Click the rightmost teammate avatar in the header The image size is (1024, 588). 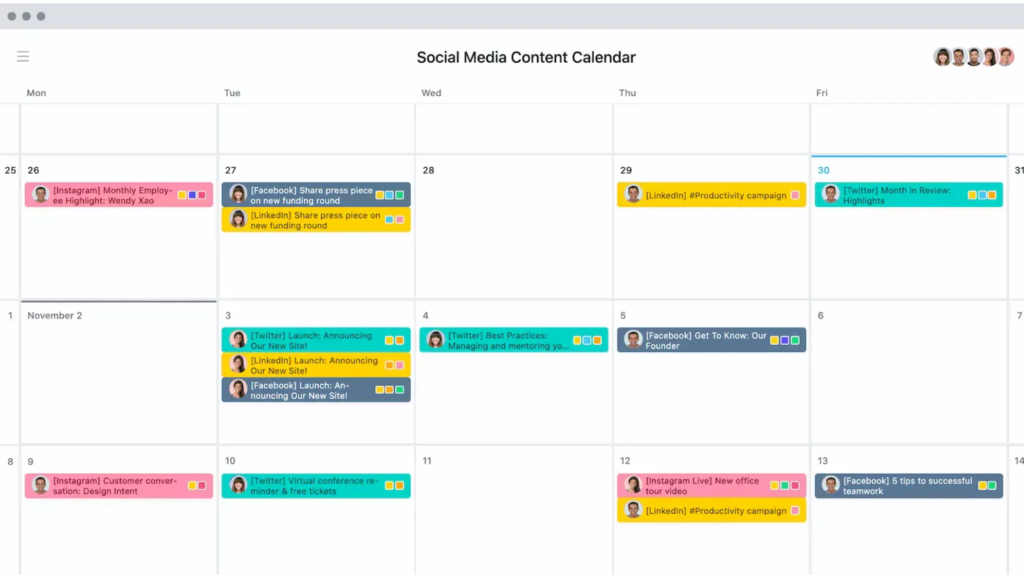[x=1005, y=57]
